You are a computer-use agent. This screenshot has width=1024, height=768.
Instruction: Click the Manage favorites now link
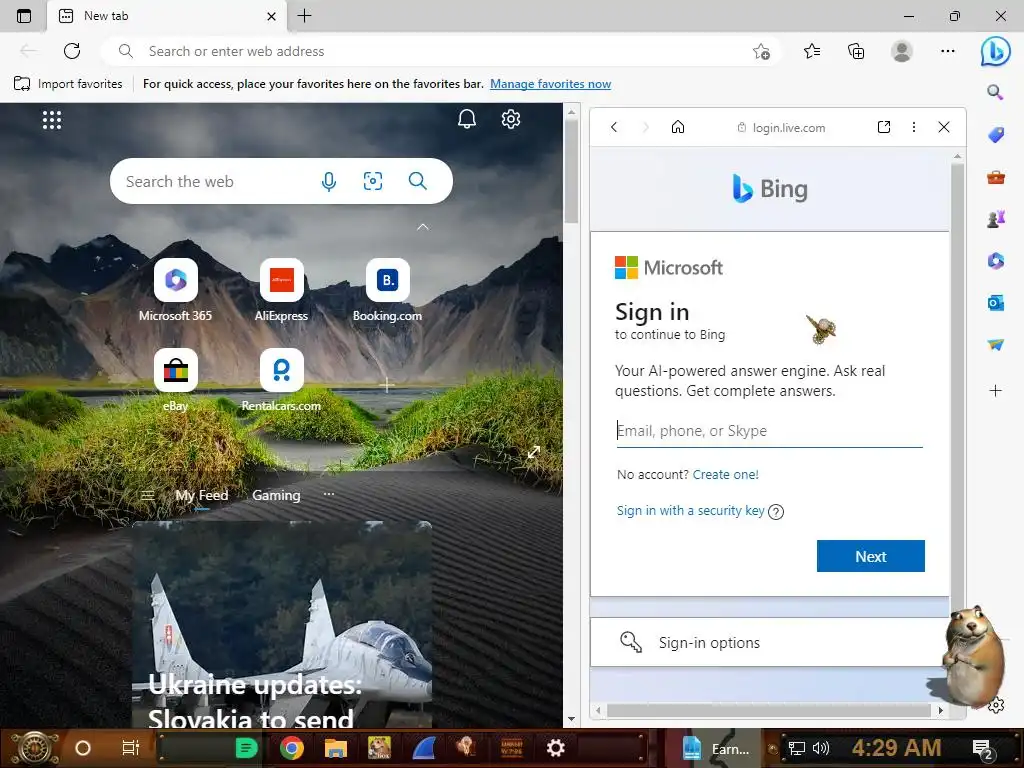551,84
